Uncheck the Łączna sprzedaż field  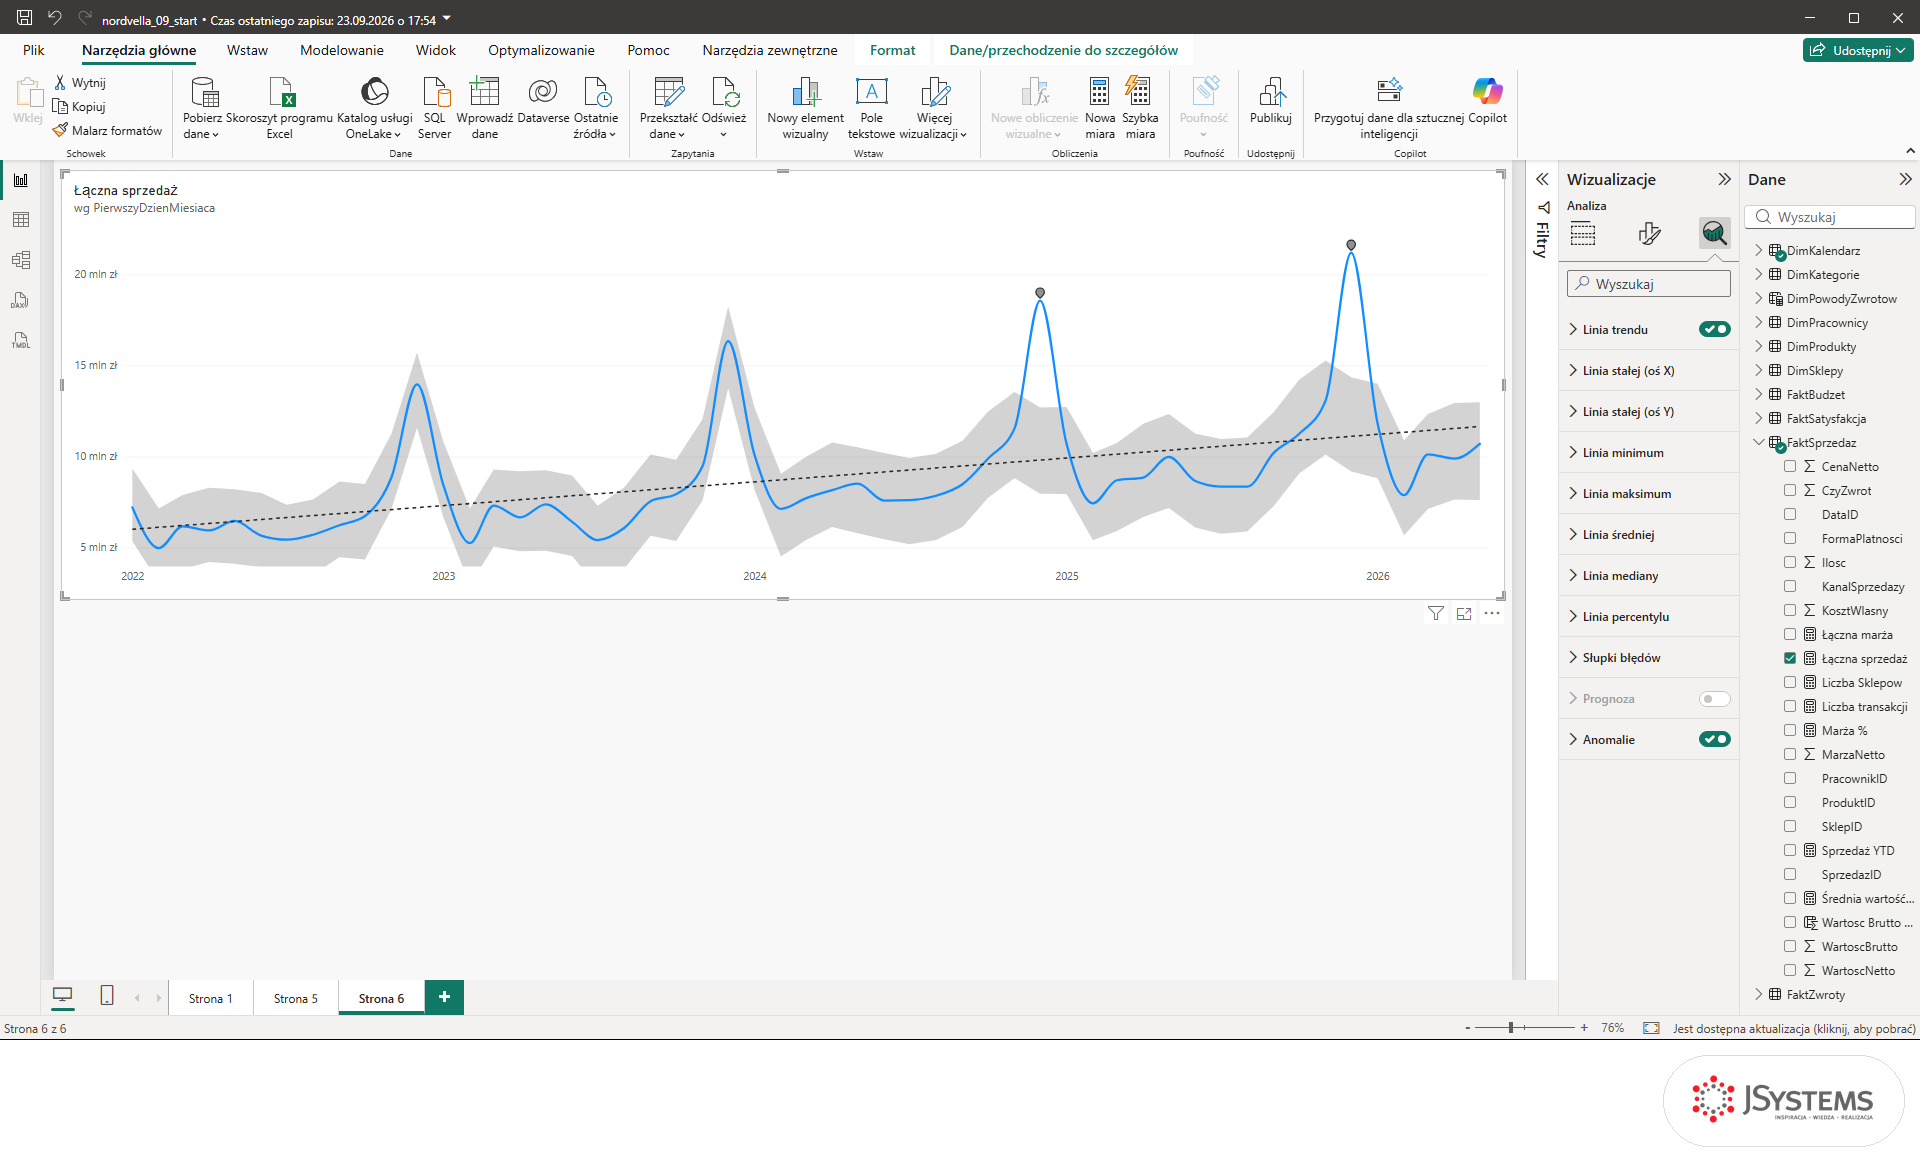click(1790, 658)
